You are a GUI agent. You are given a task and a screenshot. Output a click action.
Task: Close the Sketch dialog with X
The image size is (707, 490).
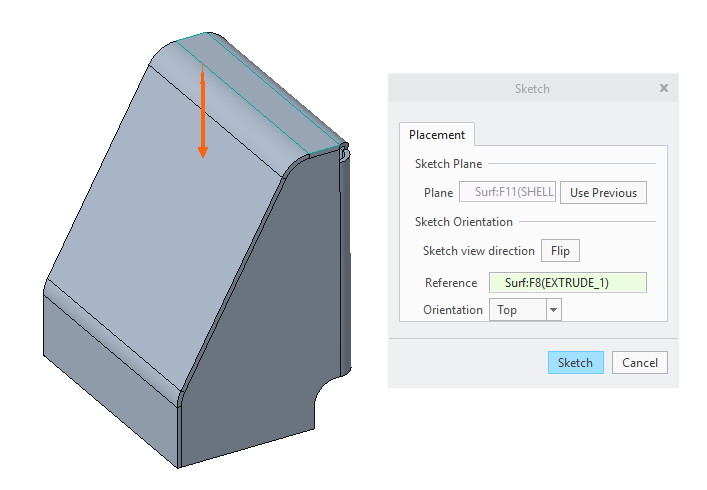664,88
